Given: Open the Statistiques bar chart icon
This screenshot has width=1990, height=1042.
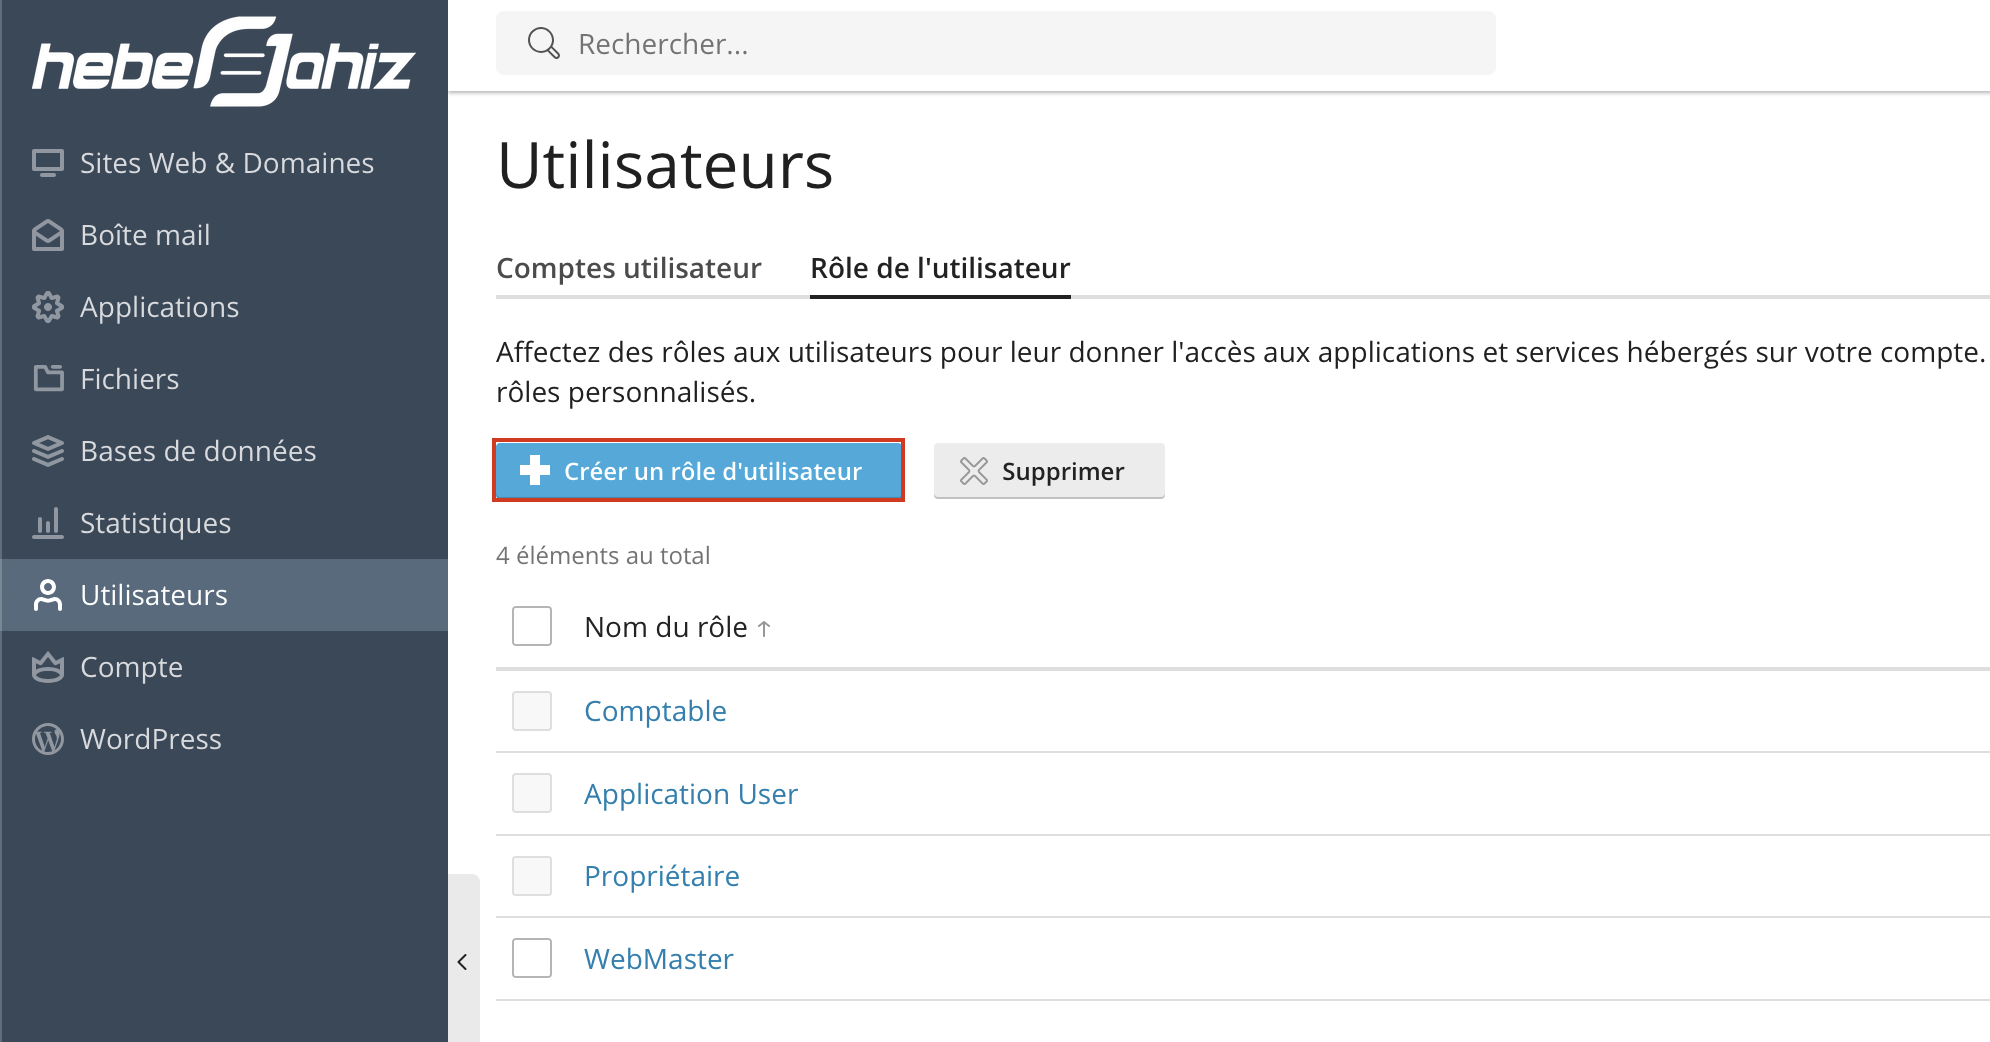Looking at the screenshot, I should click(47, 523).
